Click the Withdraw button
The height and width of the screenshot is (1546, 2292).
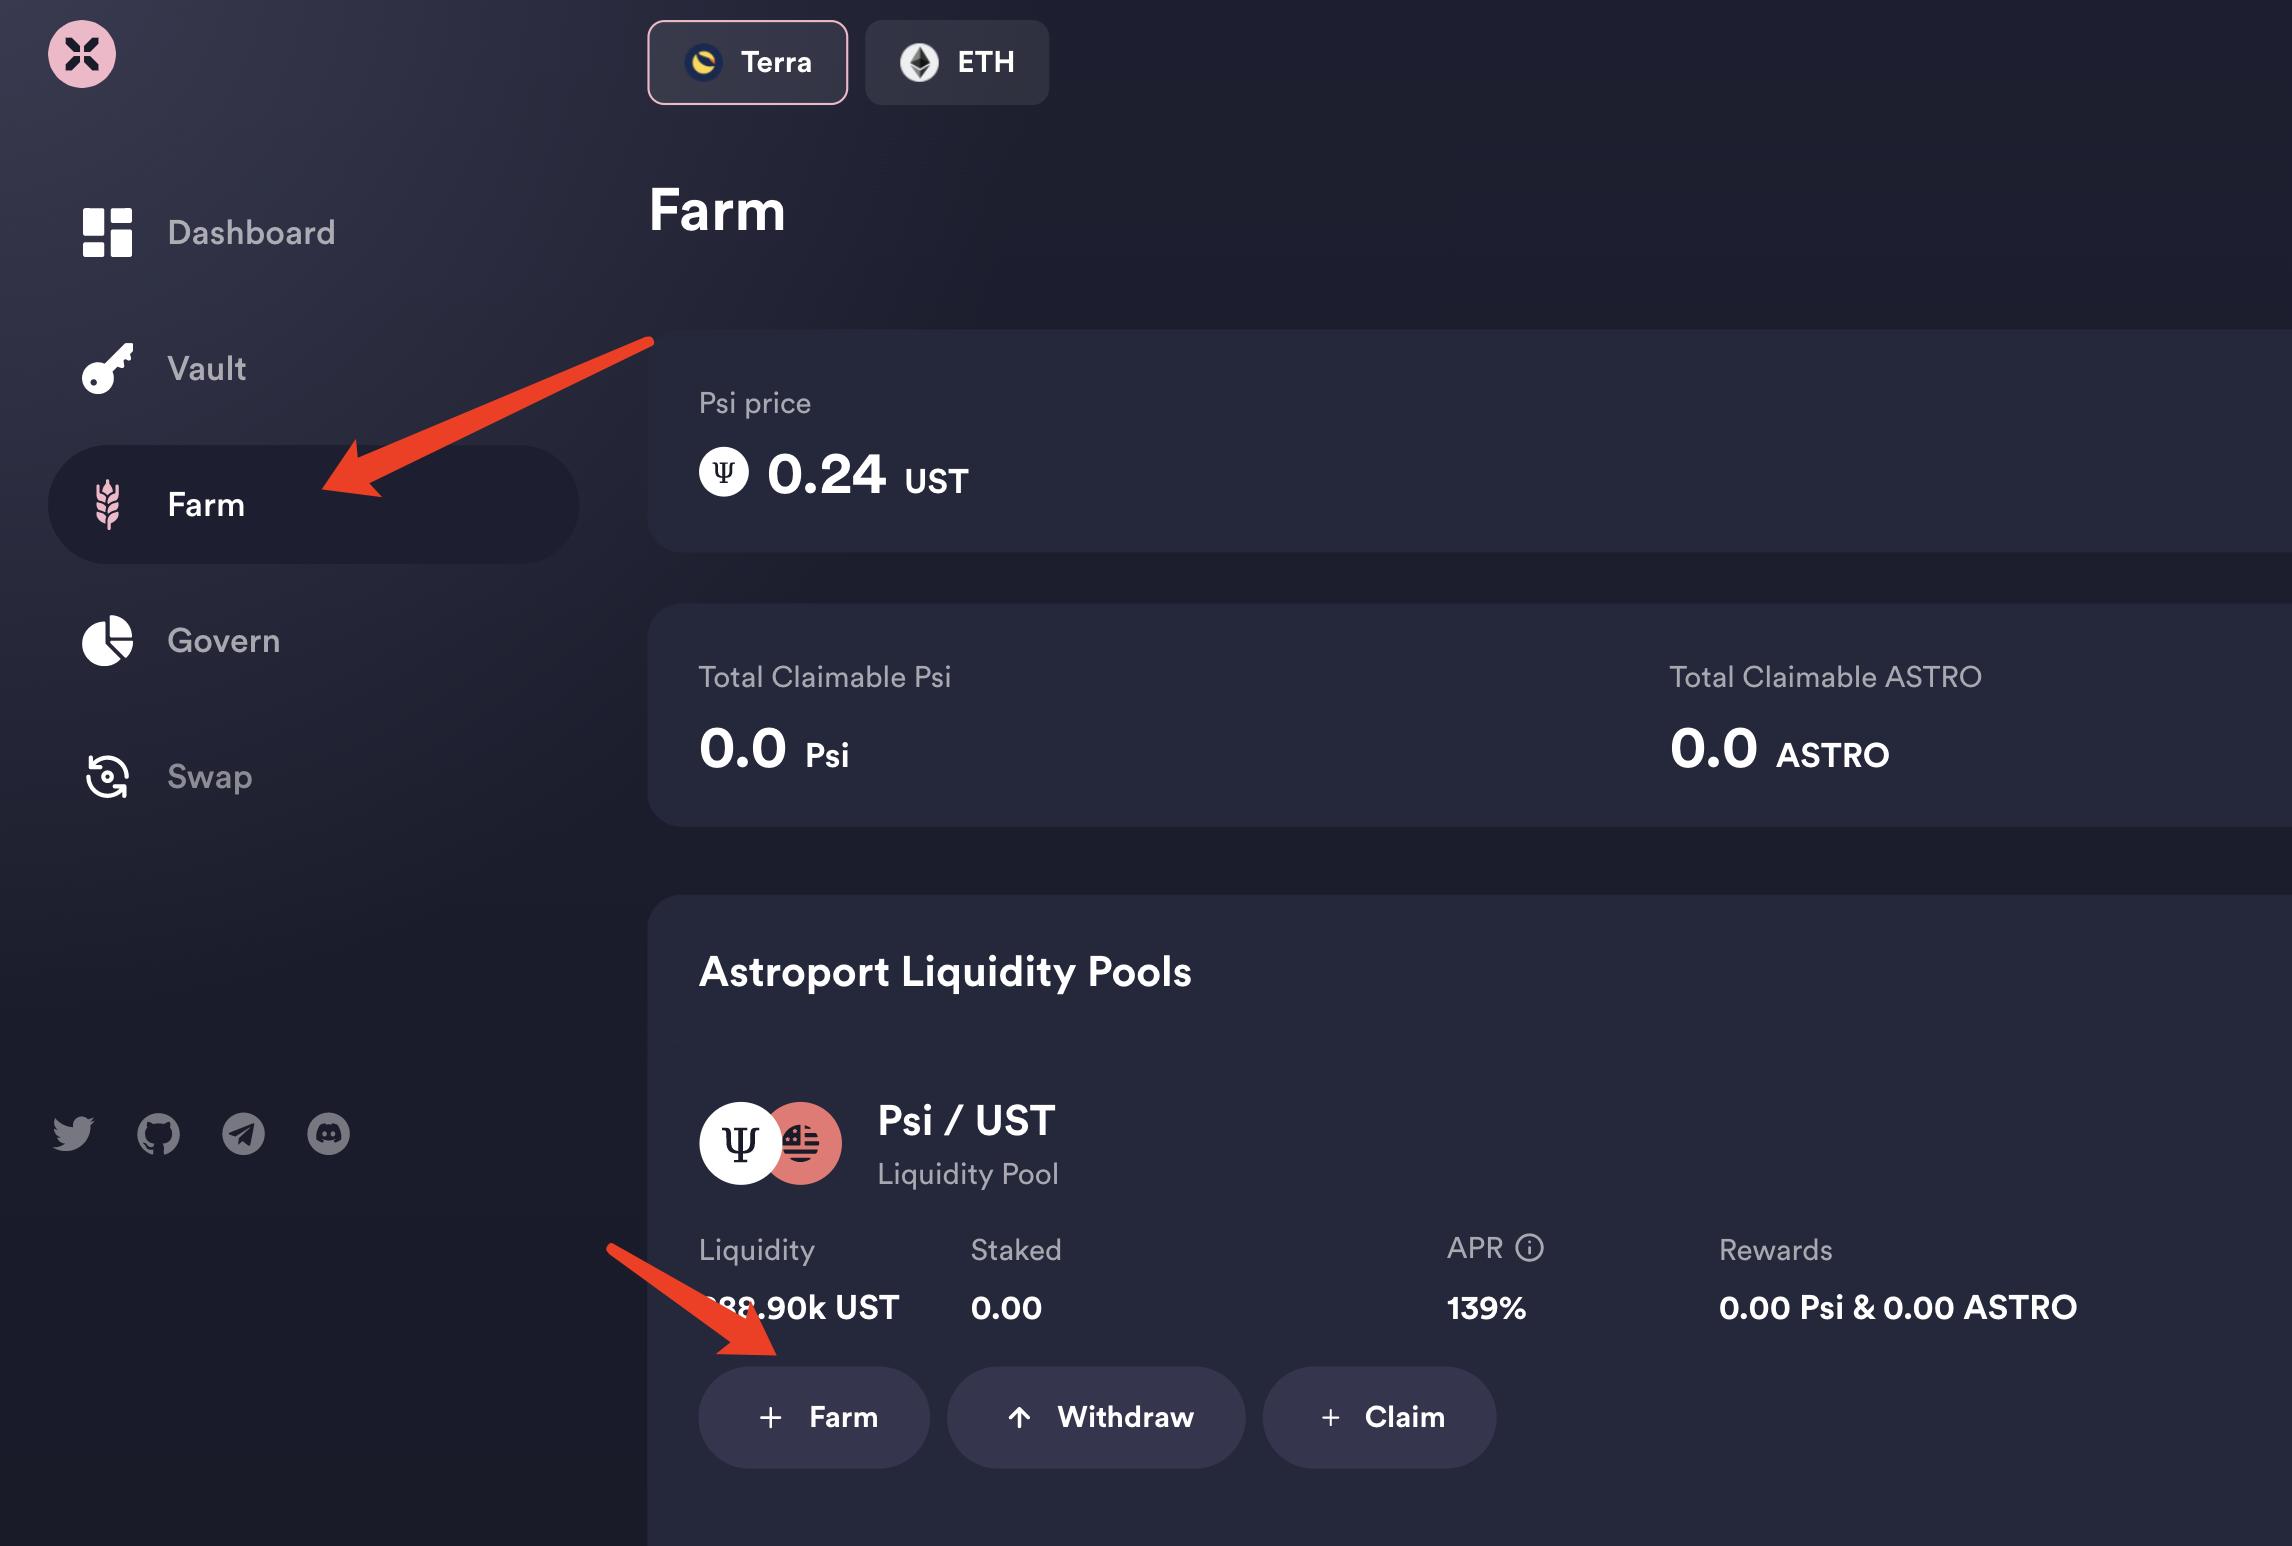click(x=1096, y=1417)
